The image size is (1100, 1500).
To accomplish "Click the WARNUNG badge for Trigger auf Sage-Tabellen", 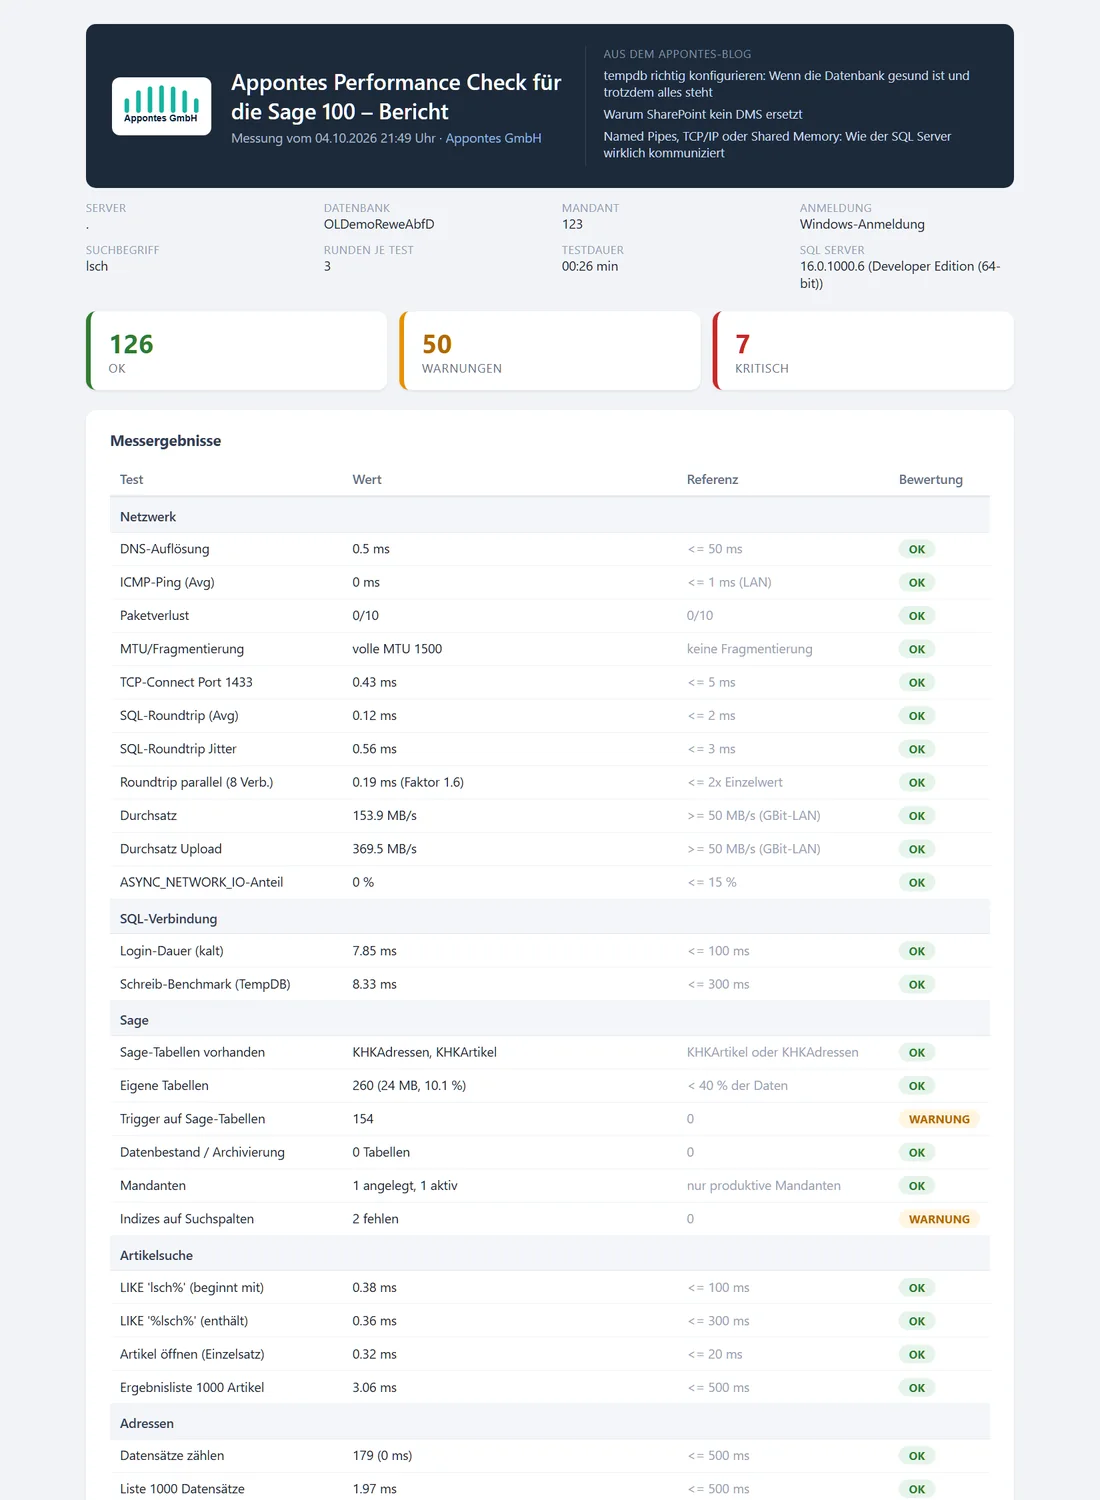I will point(939,1119).
